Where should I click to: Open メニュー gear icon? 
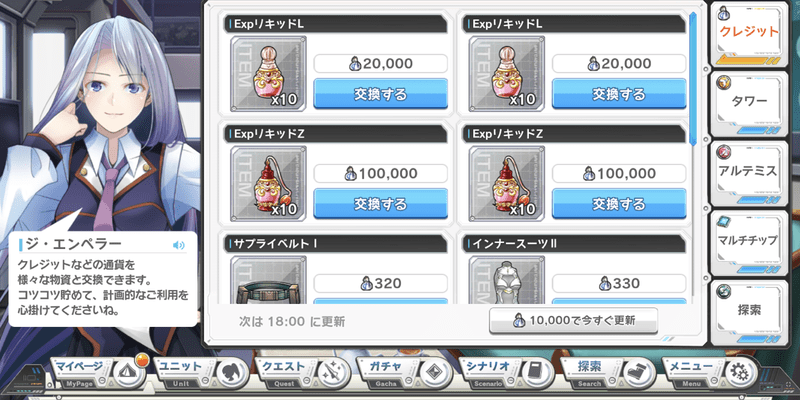click(x=738, y=373)
